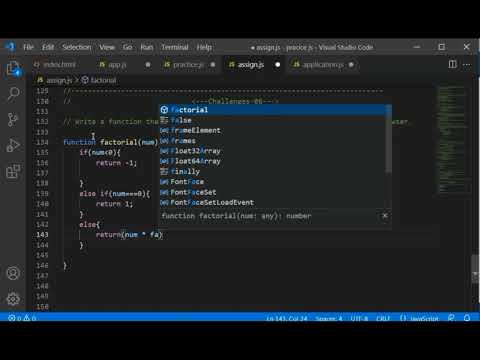Open the Manage gear icon
Viewport: 480px width, 360px height.
[x=13, y=299]
